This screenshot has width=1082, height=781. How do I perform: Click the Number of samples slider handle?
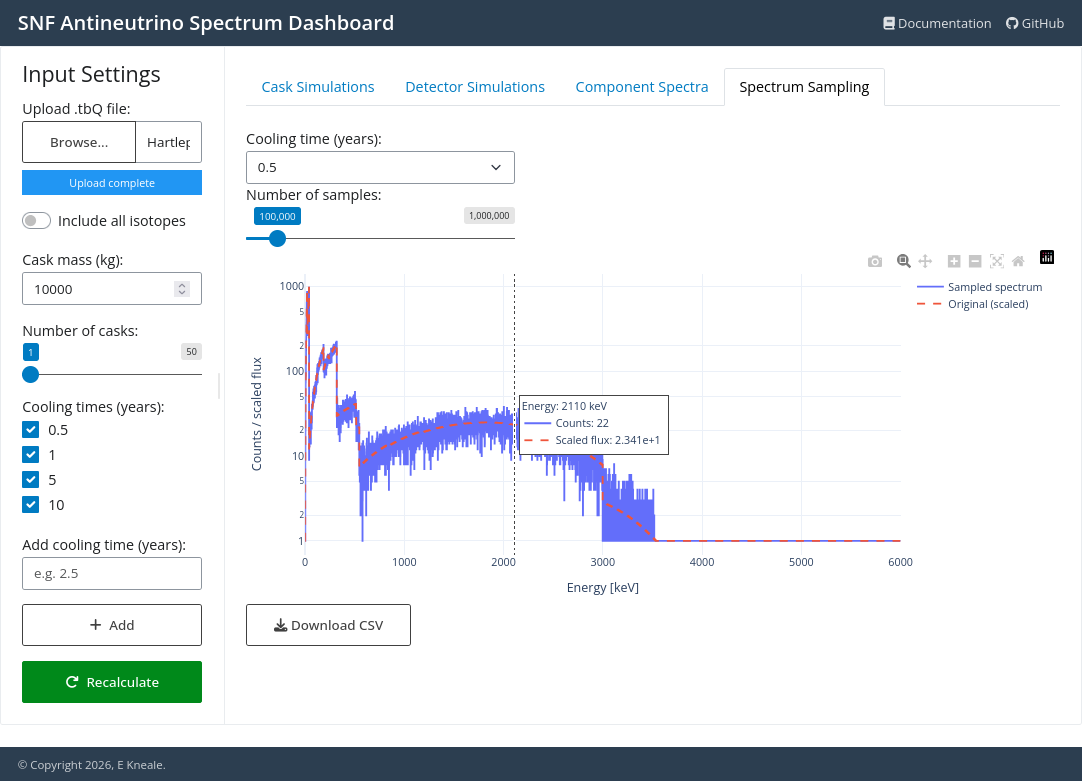point(277,239)
